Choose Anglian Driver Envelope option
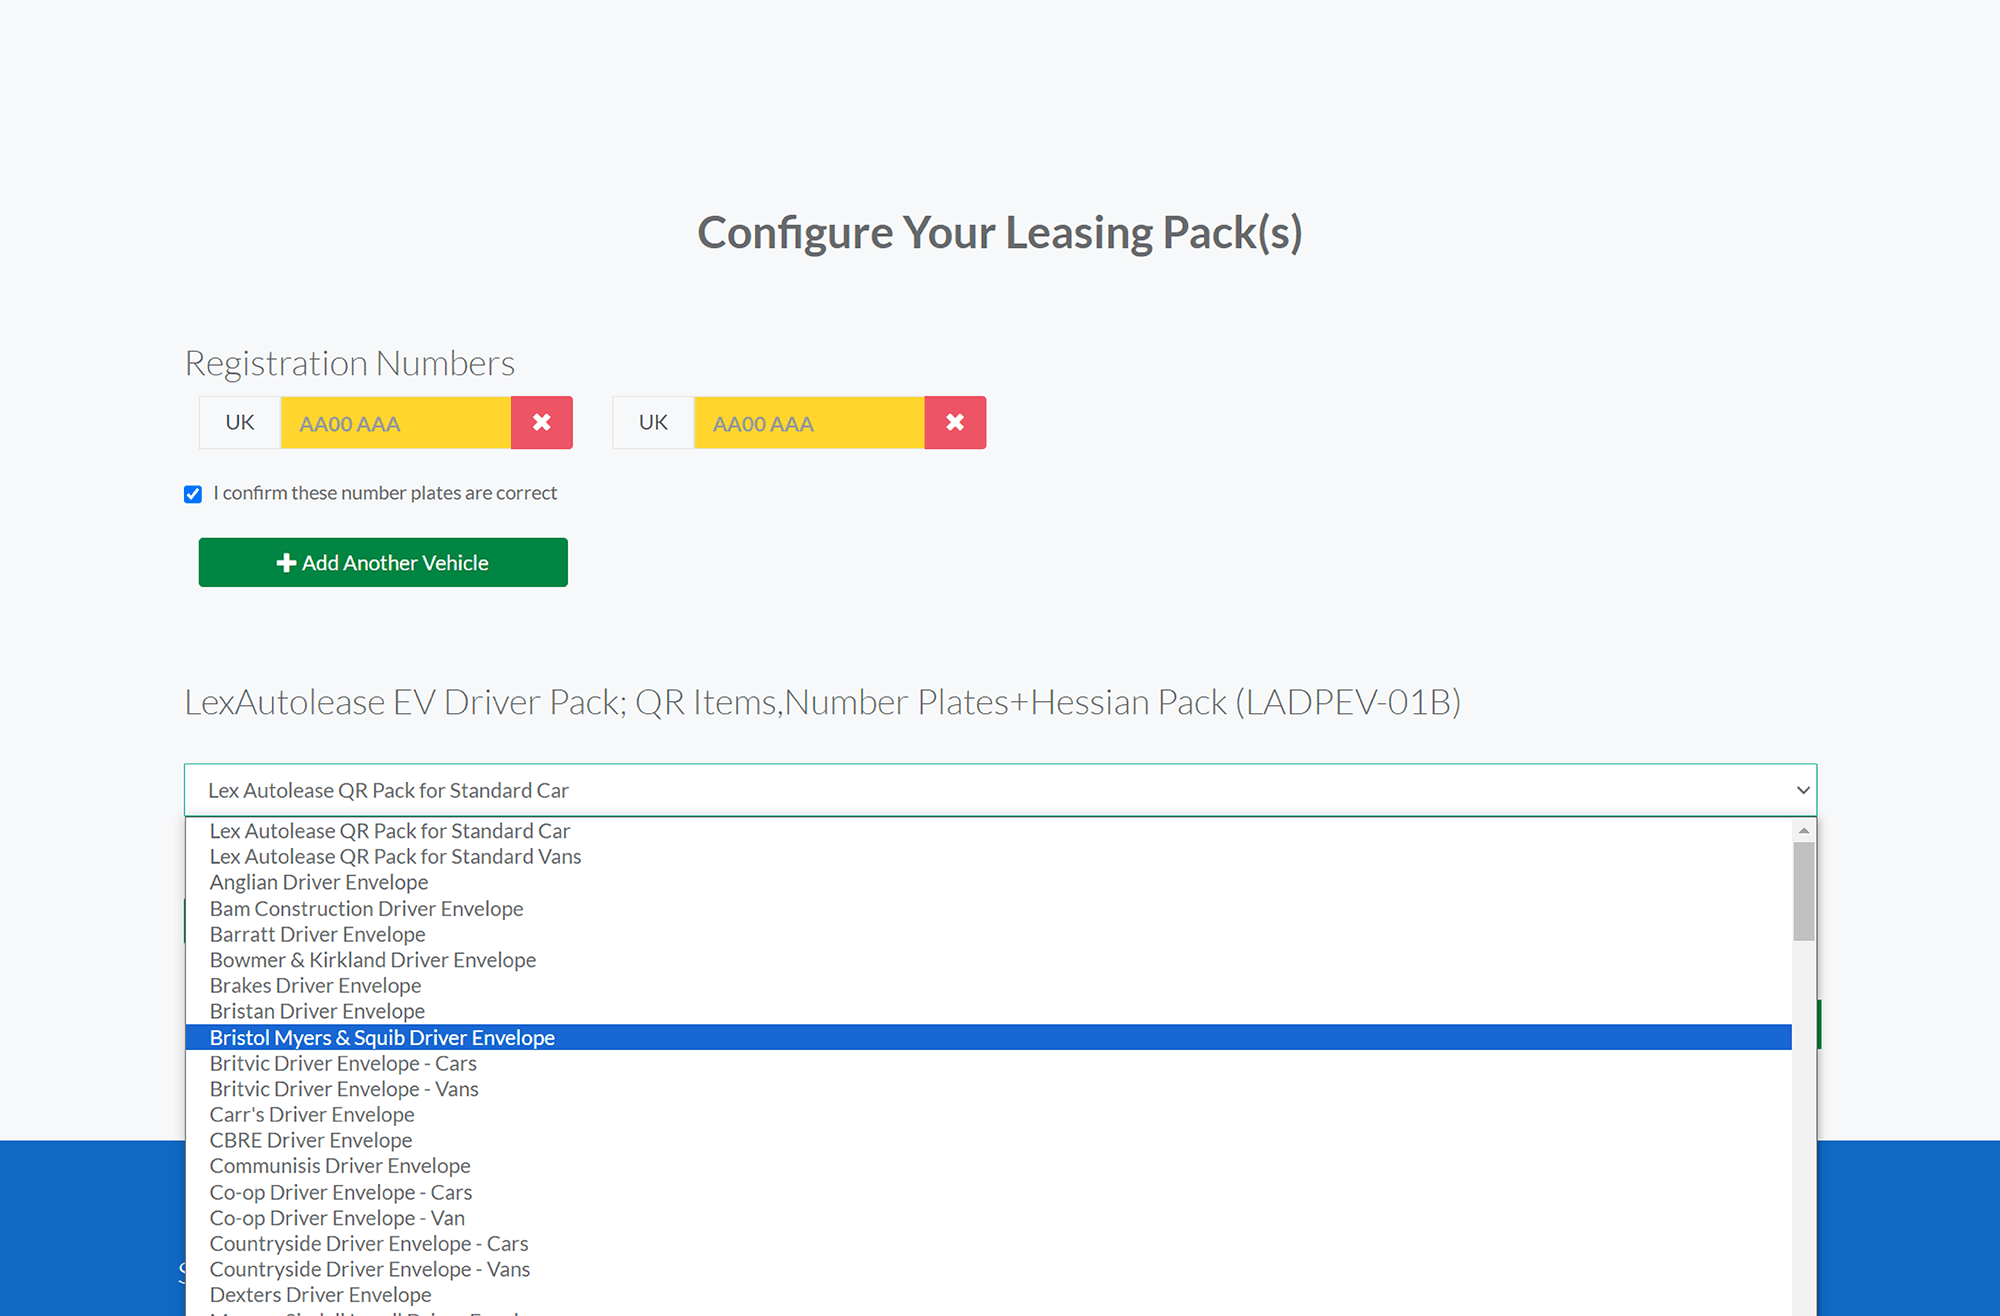2000x1316 pixels. 319,882
